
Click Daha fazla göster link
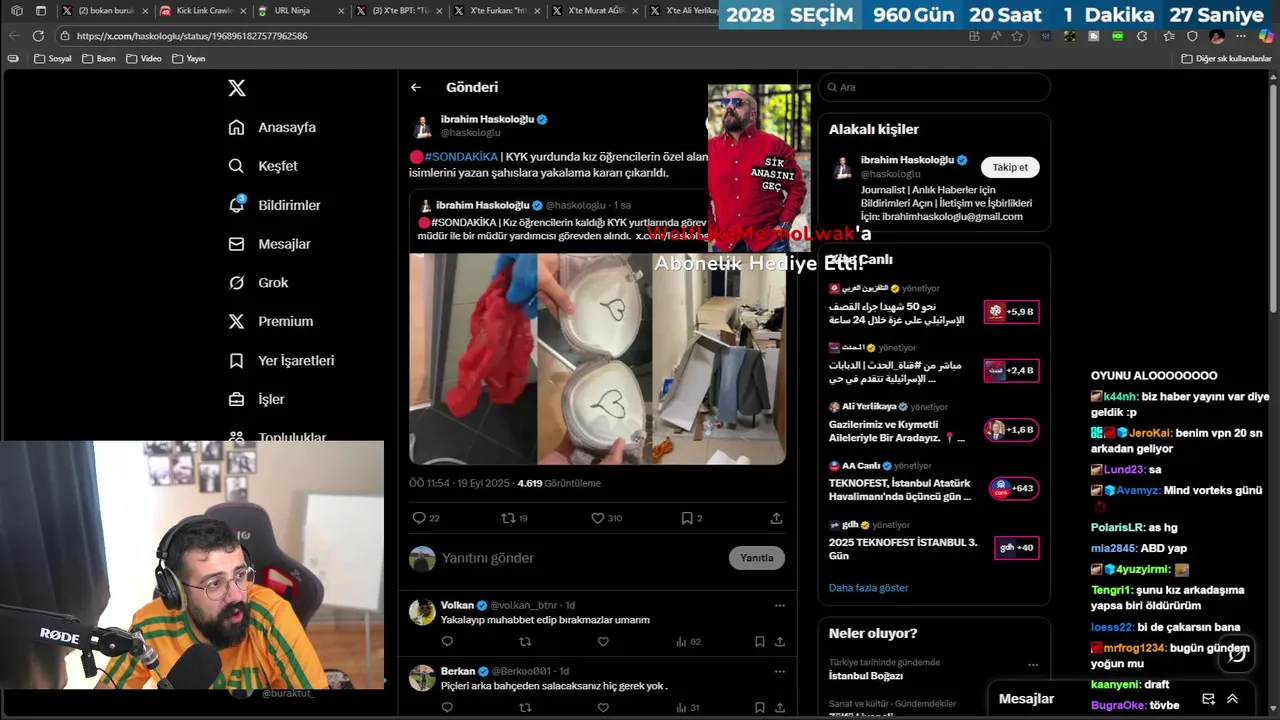point(868,588)
